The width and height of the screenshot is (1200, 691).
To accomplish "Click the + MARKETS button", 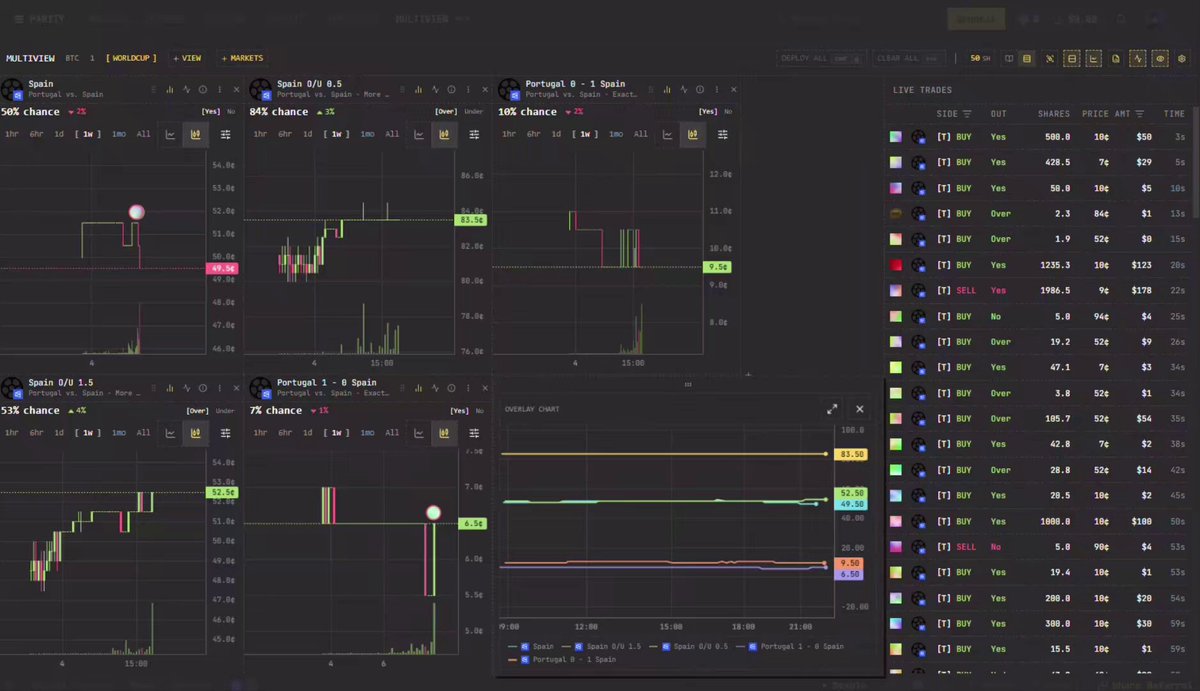I will pyautogui.click(x=241, y=58).
